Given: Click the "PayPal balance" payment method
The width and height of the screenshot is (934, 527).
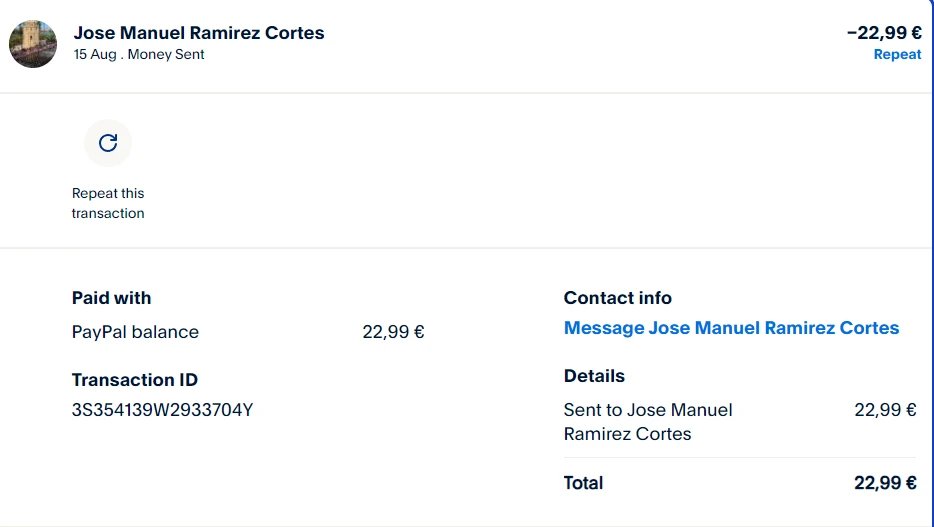Looking at the screenshot, I should [x=135, y=332].
